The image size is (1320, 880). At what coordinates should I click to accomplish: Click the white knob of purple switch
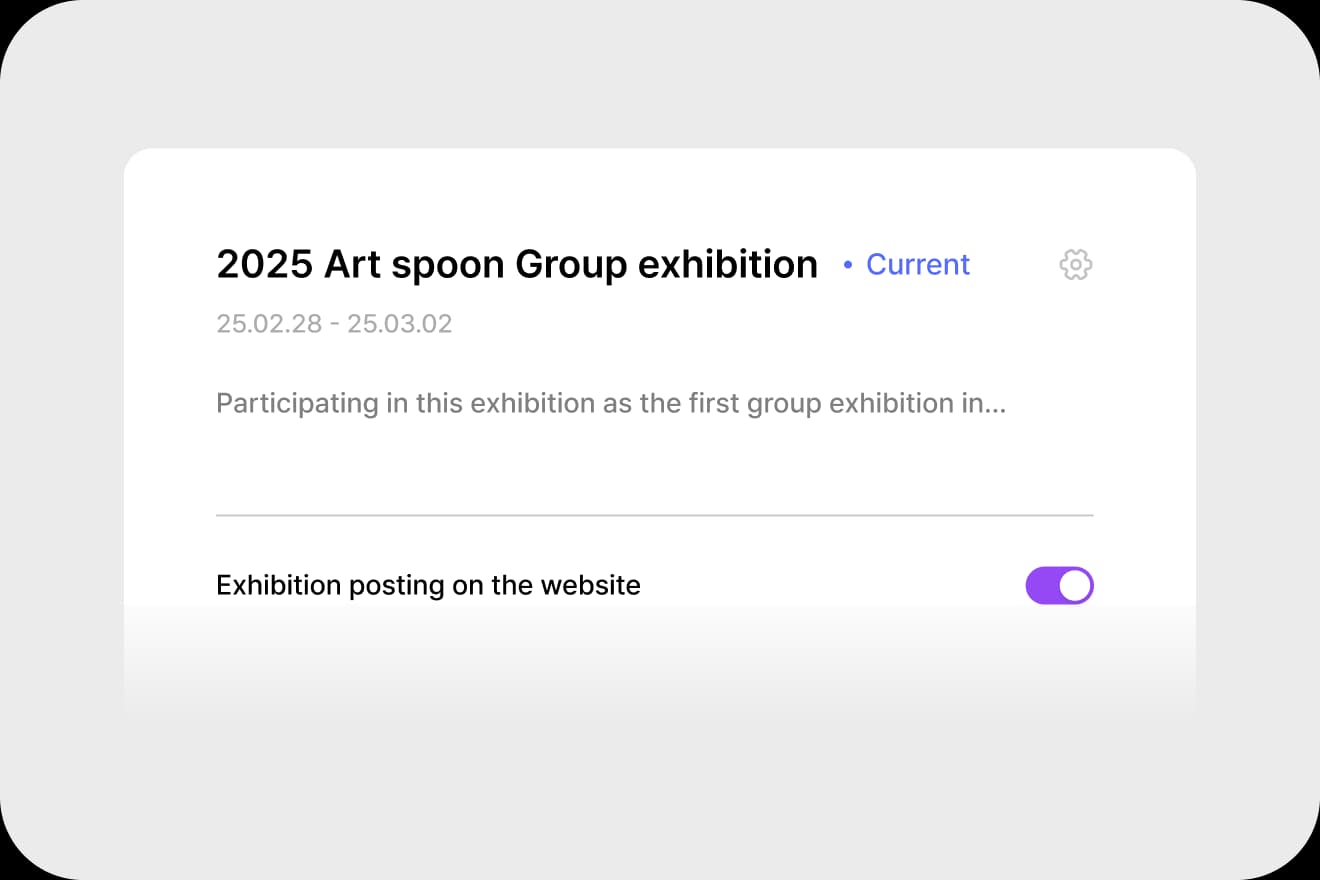[x=1075, y=586]
